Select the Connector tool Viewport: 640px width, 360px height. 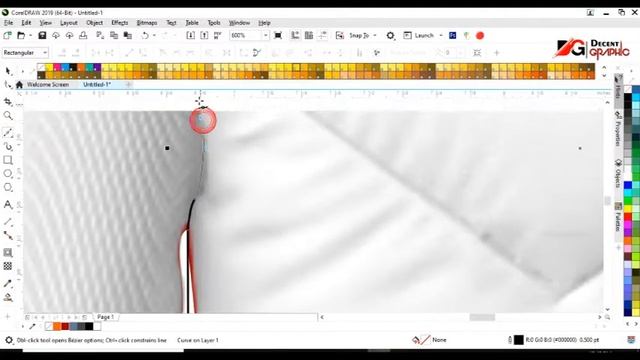[x=8, y=236]
